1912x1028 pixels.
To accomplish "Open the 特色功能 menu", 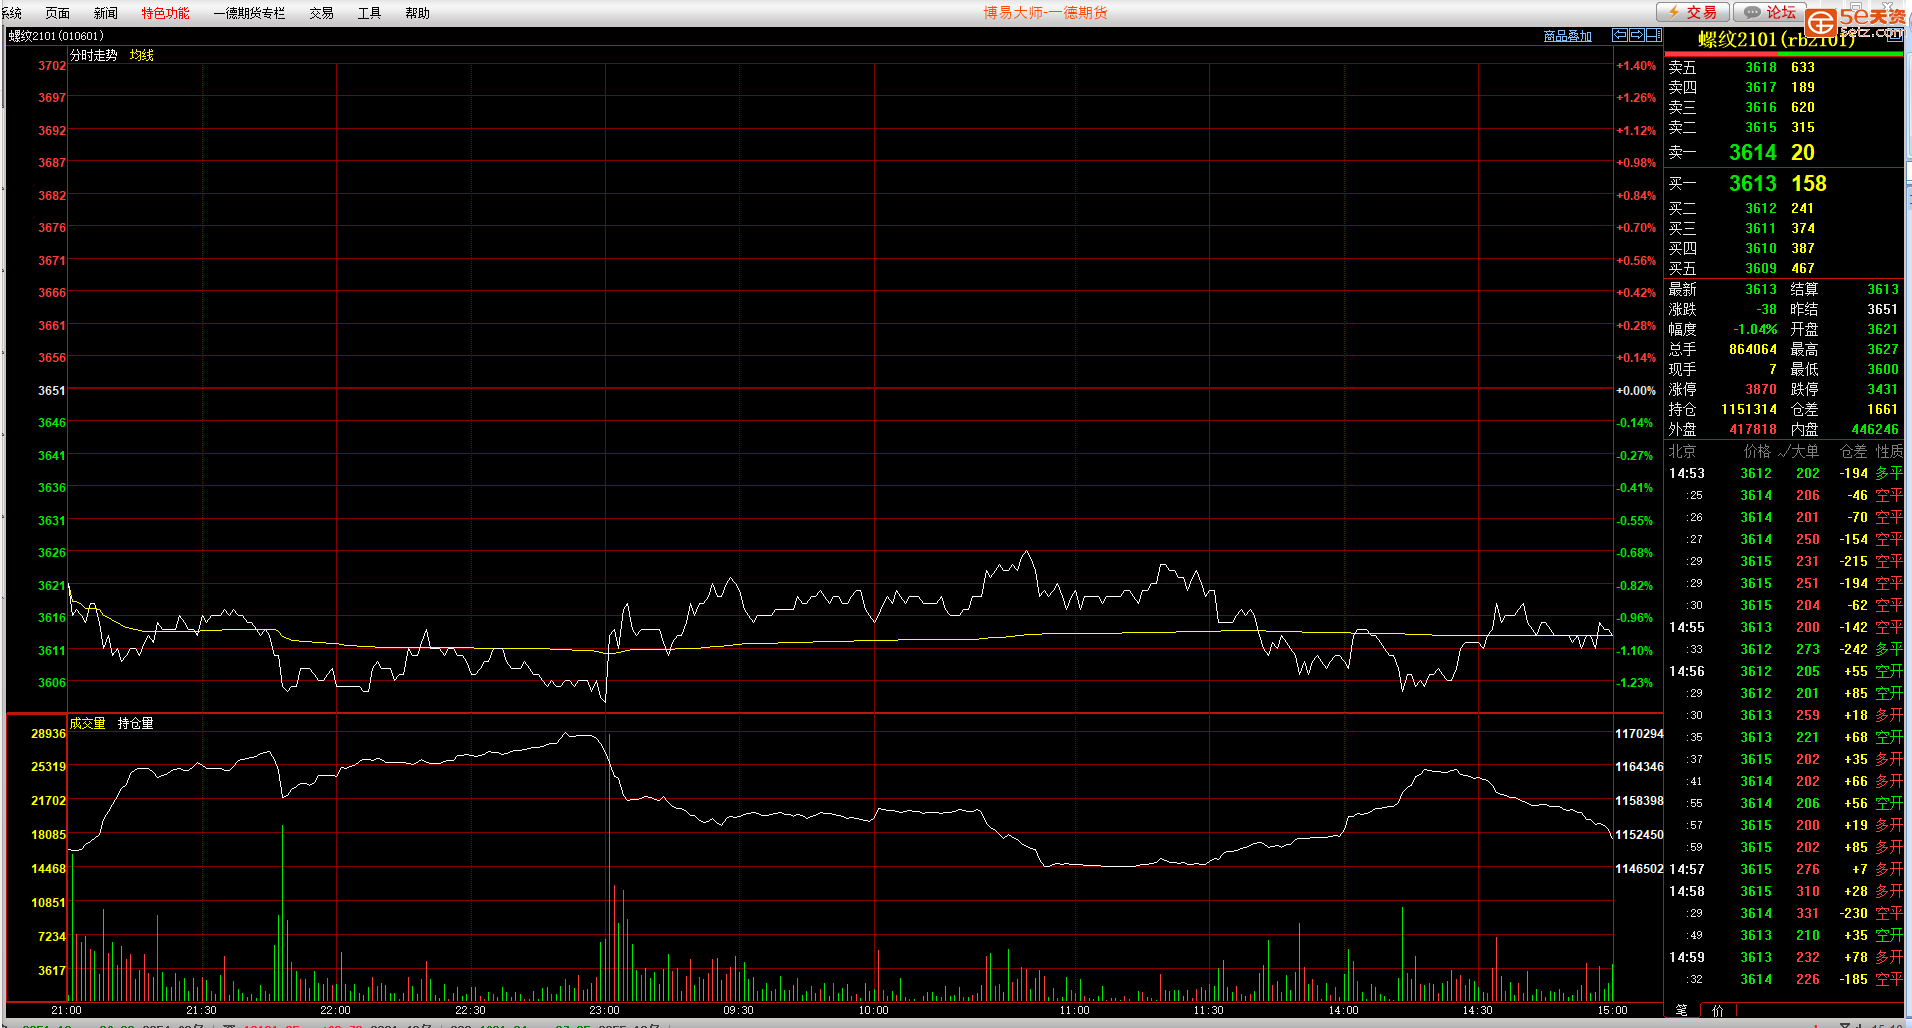I will click(165, 13).
